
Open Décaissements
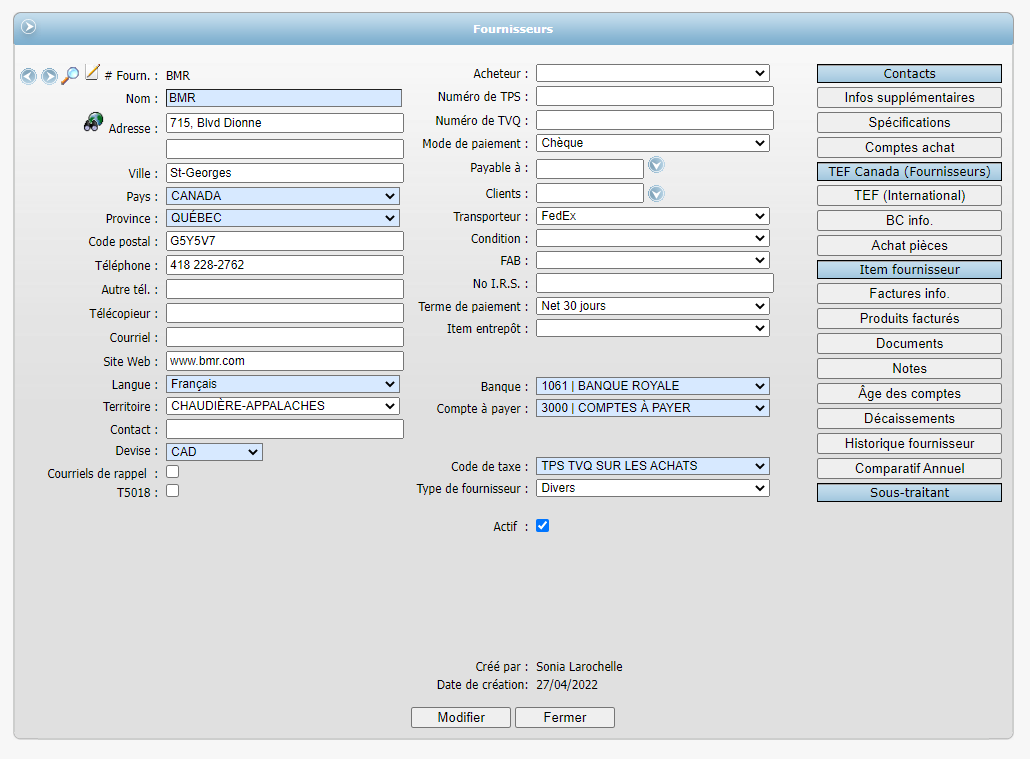coord(909,419)
